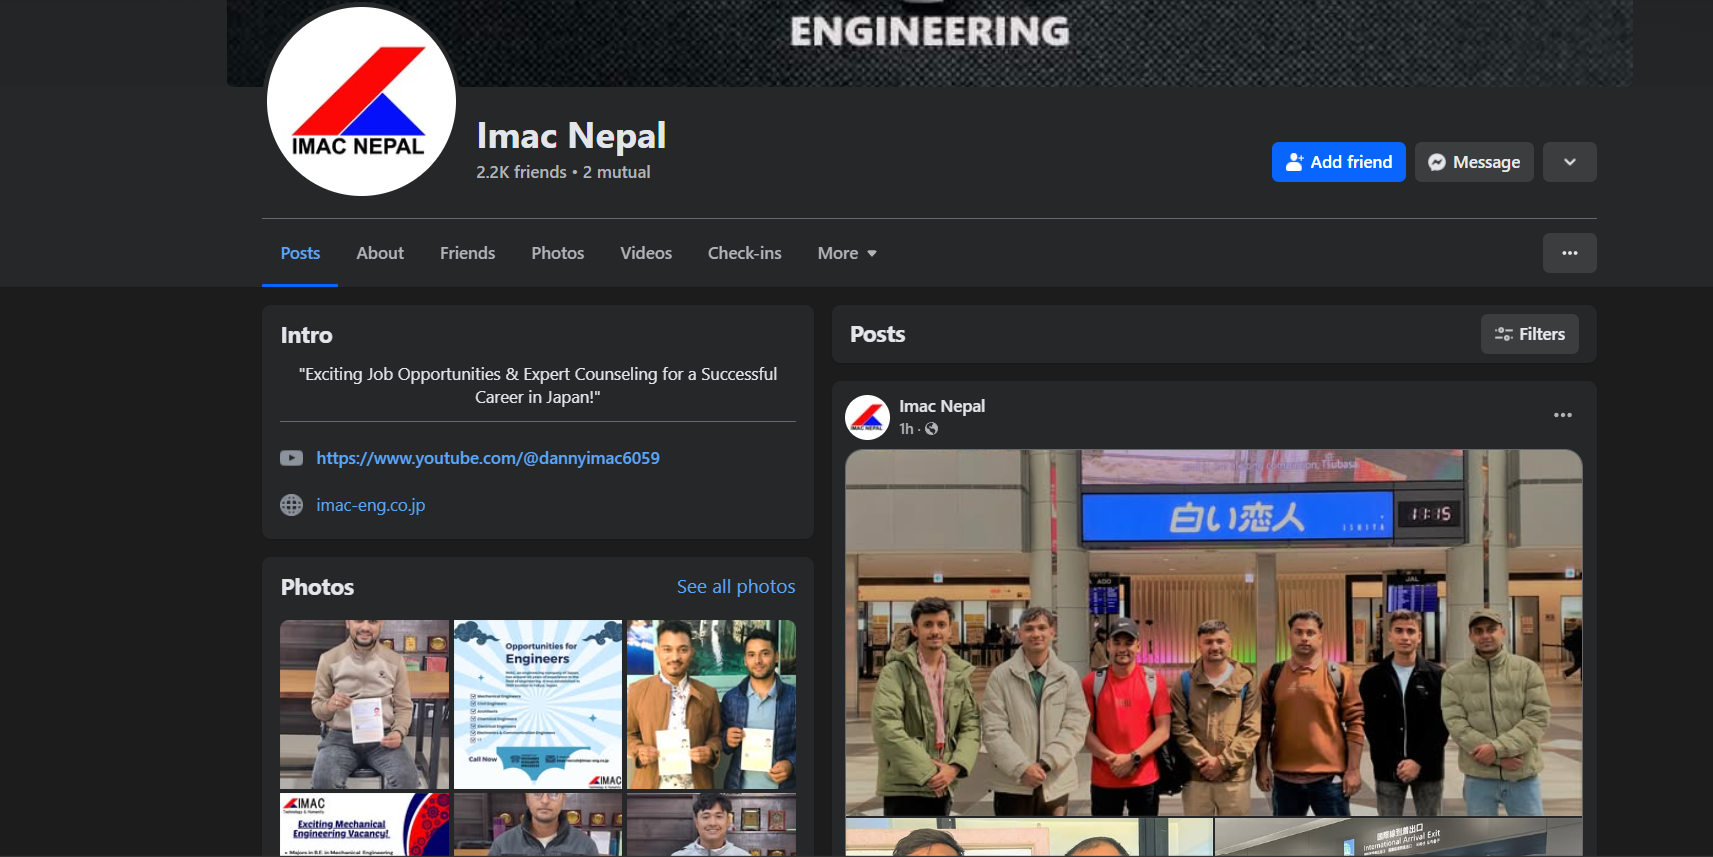Open the post options three-dots menu
Screen dimensions: 1713x857
(1562, 415)
